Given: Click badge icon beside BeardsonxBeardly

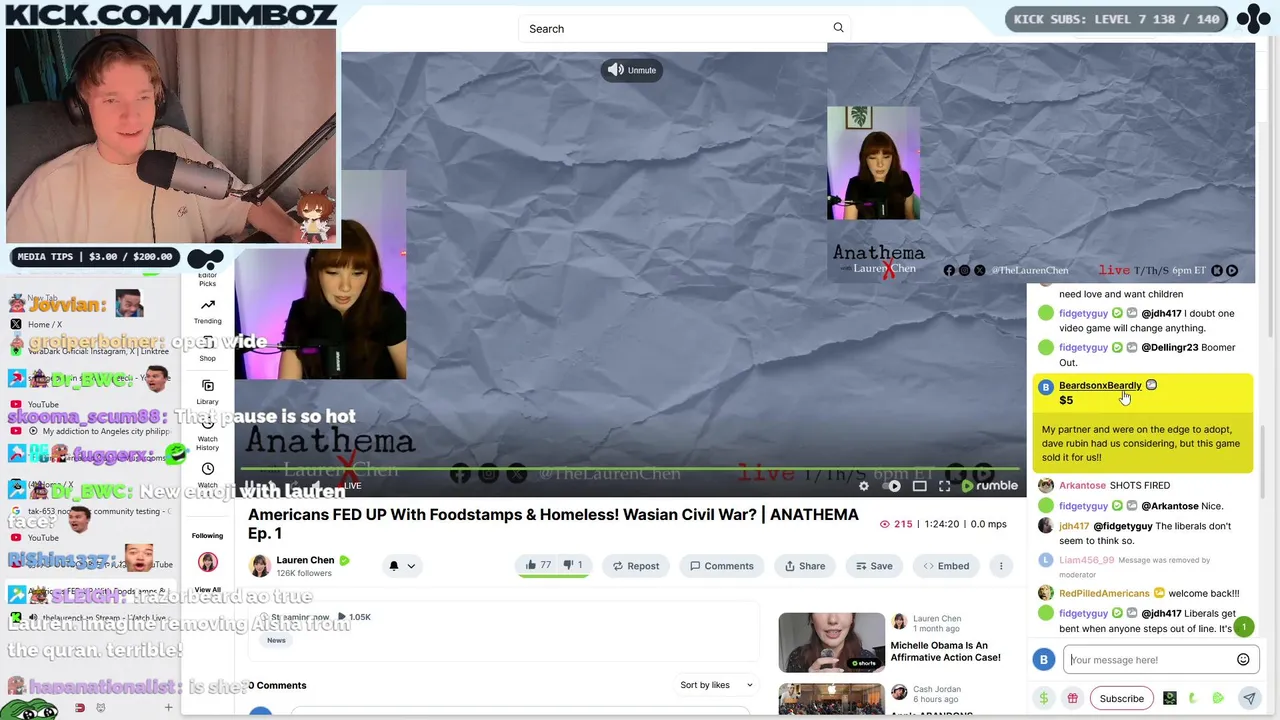Looking at the screenshot, I should (x=1151, y=385).
